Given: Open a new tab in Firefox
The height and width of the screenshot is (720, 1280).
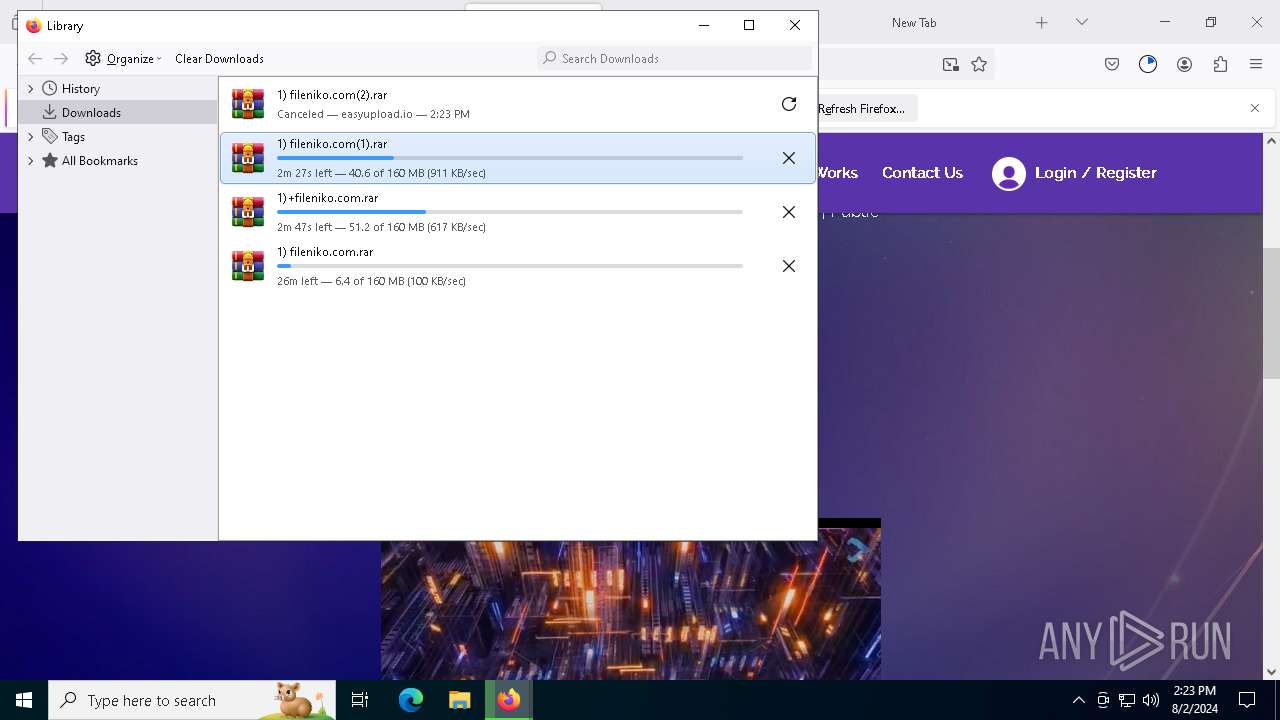Looking at the screenshot, I should click(x=1041, y=22).
